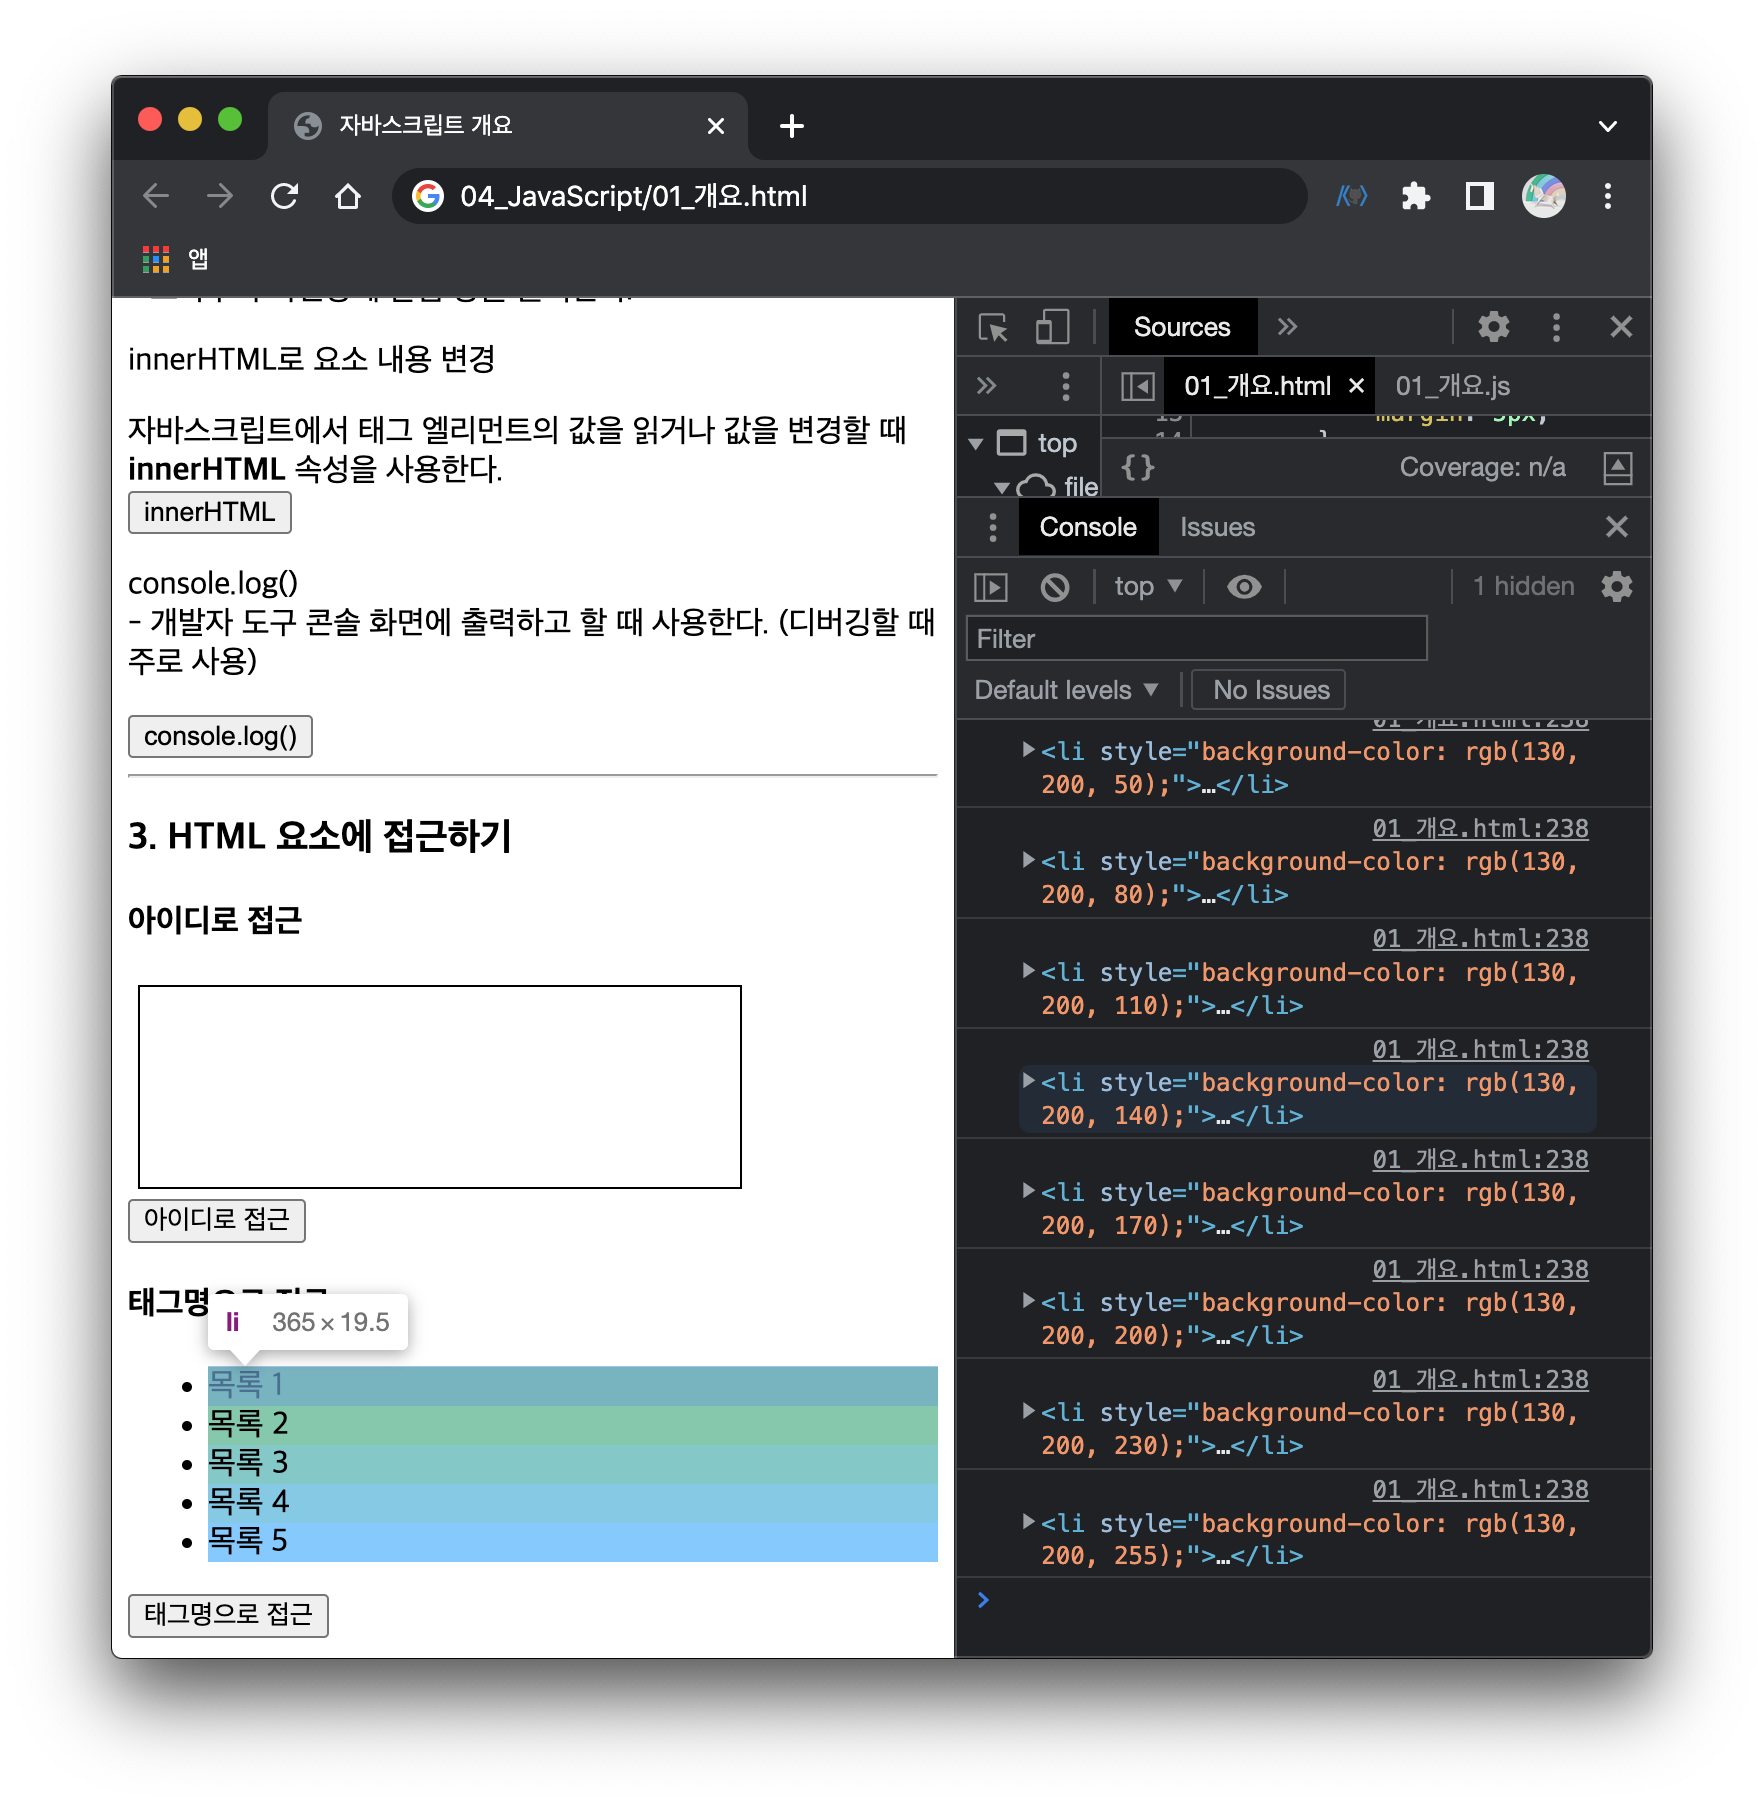Click the browser forward arrow
The image size is (1764, 1806).
click(x=220, y=196)
